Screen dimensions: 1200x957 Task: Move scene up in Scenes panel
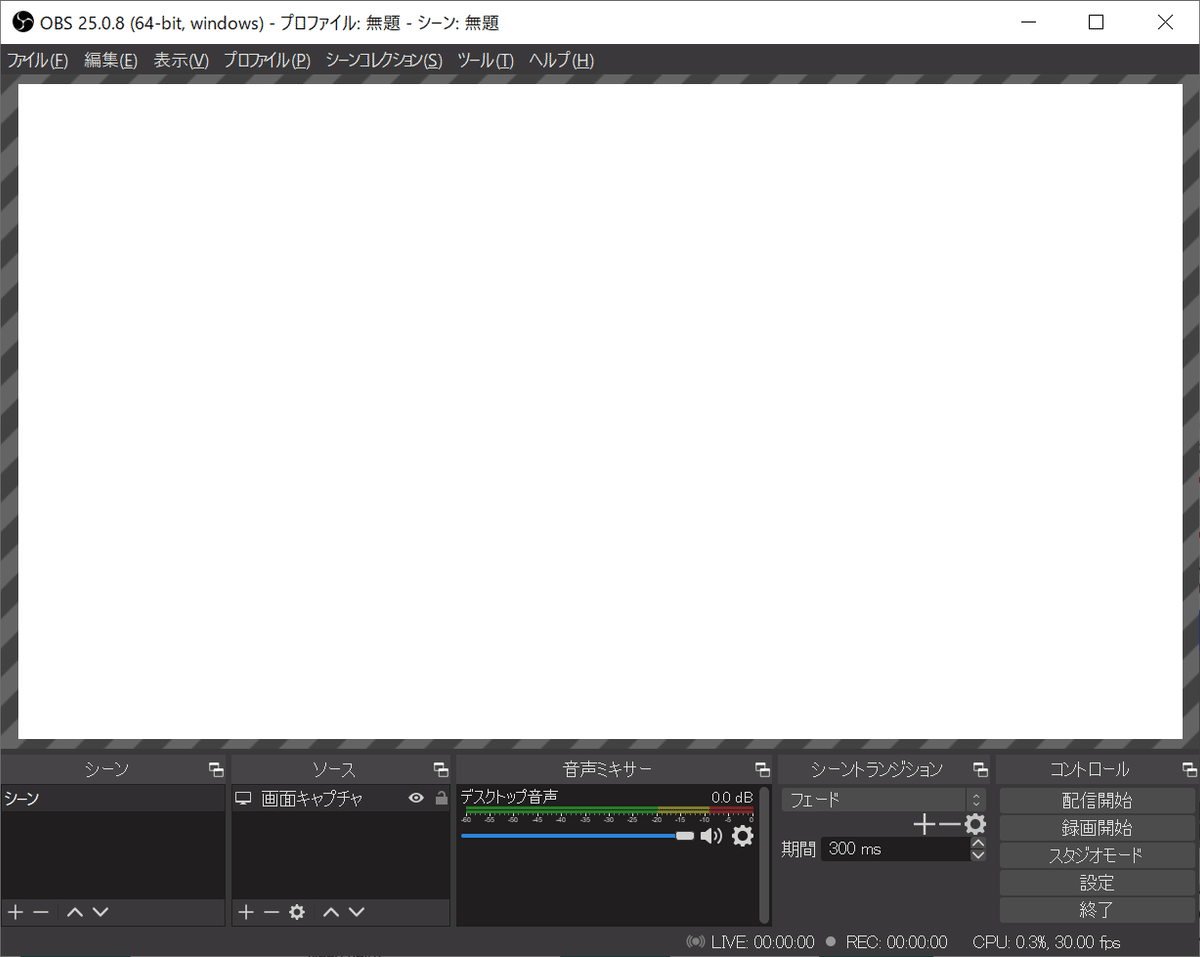75,912
